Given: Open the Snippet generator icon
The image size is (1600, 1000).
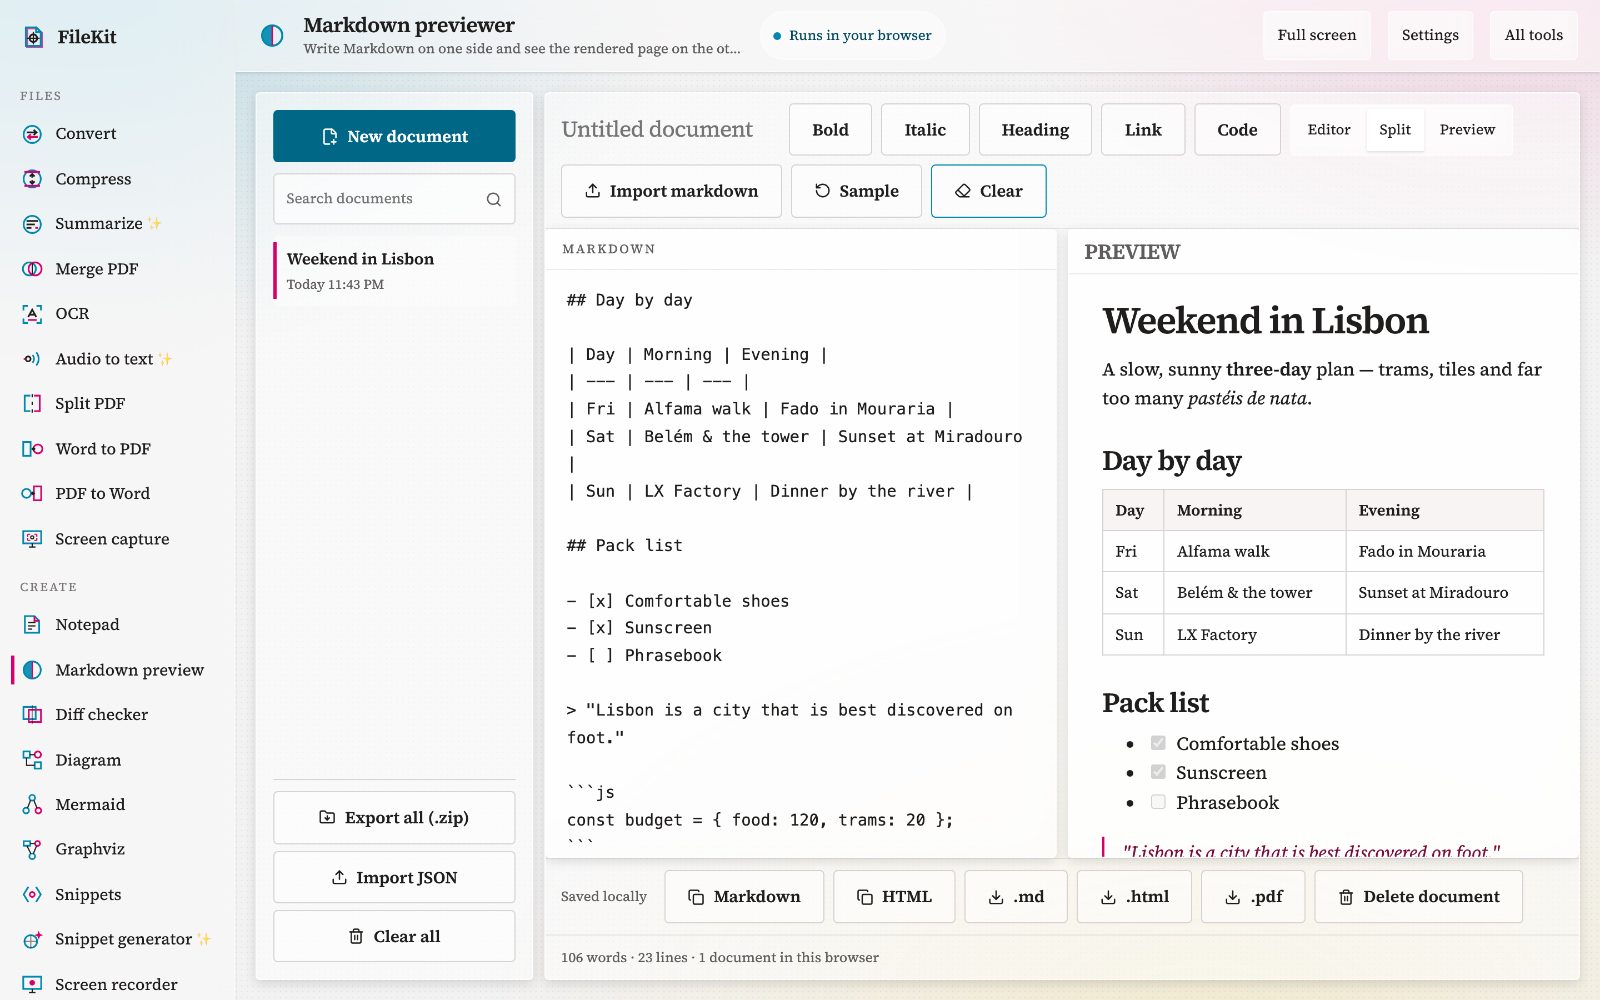Looking at the screenshot, I should tap(32, 940).
